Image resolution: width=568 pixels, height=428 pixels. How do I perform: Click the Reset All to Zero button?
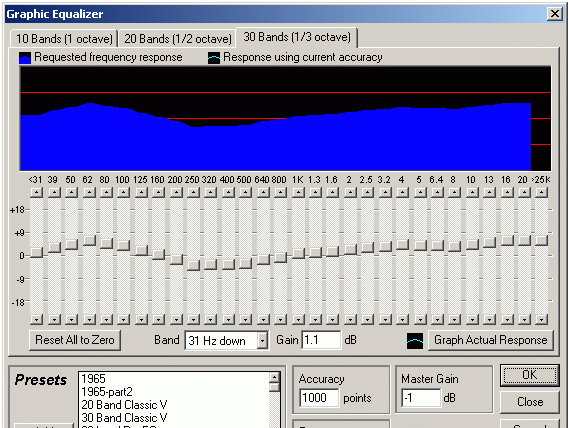pos(75,340)
